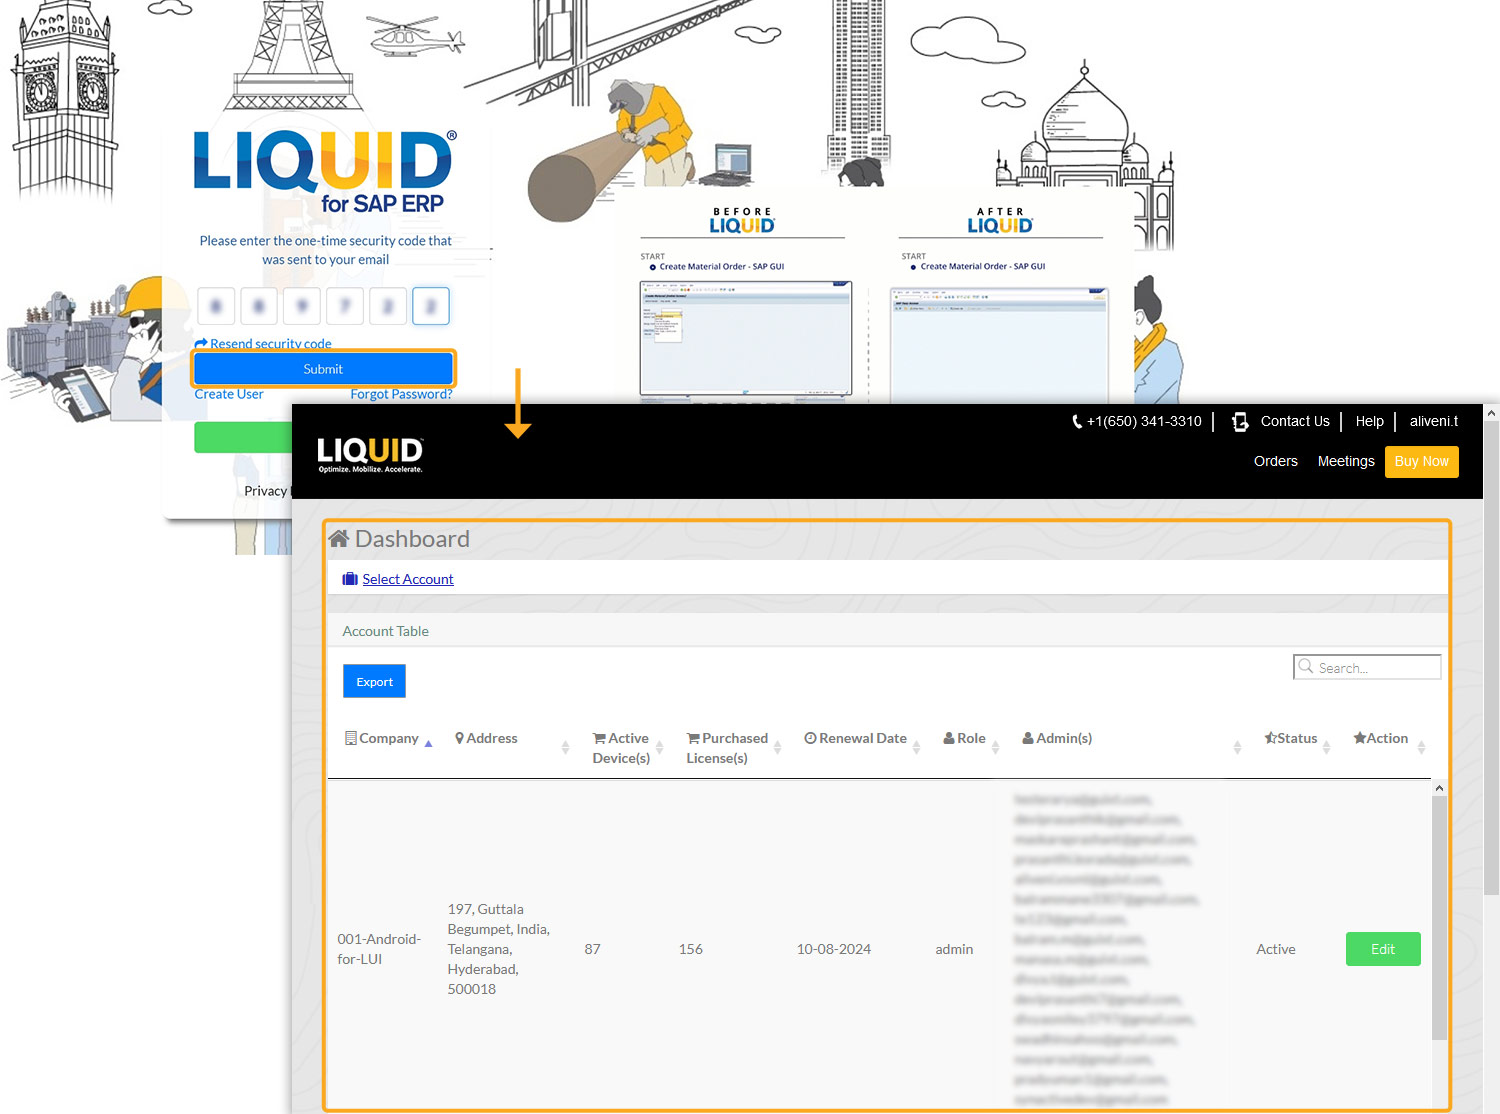Click the last security code digit box
Viewport: 1500px width, 1114px height.
[x=431, y=306]
